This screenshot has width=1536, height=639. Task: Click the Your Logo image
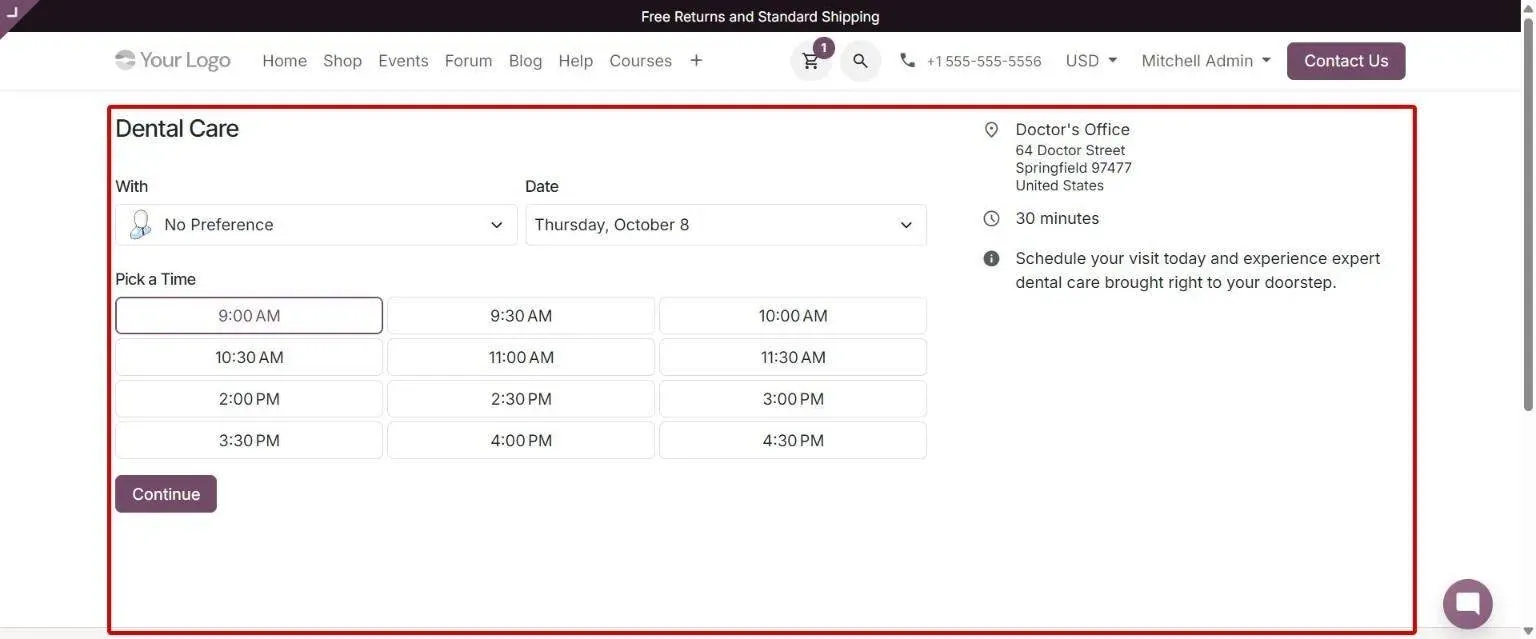coord(173,60)
